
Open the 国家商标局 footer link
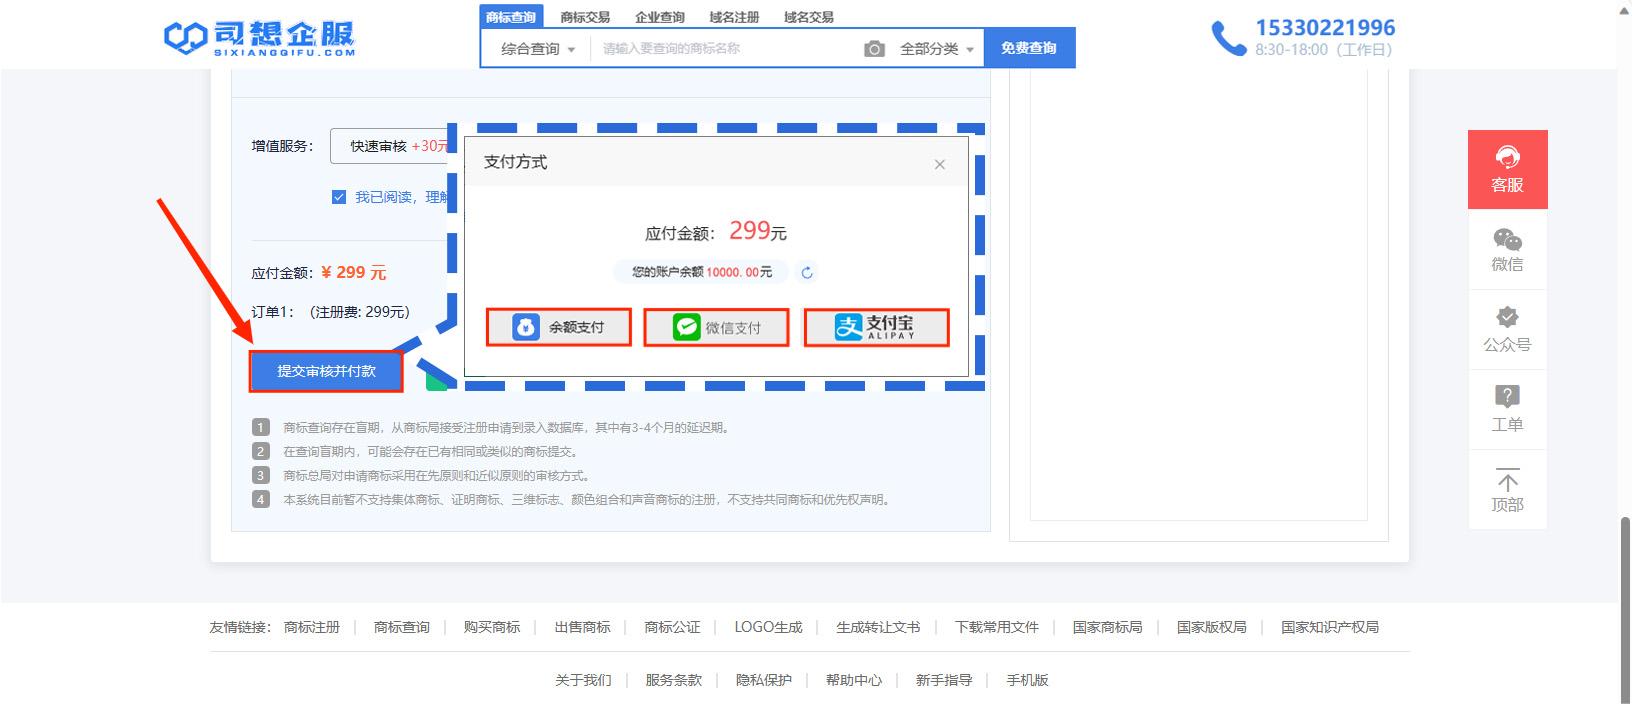[1107, 627]
